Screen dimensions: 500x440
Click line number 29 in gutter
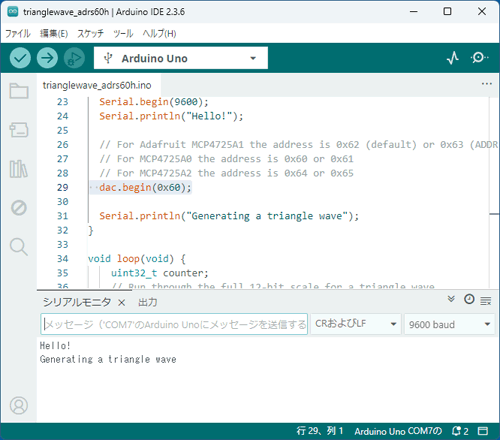point(62,187)
